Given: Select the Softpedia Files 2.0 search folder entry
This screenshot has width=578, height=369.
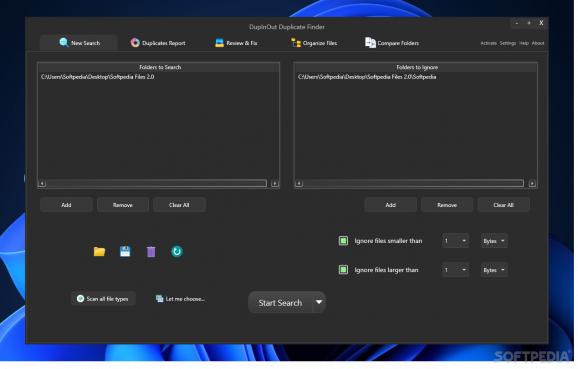Looking at the screenshot, I should tap(98, 77).
